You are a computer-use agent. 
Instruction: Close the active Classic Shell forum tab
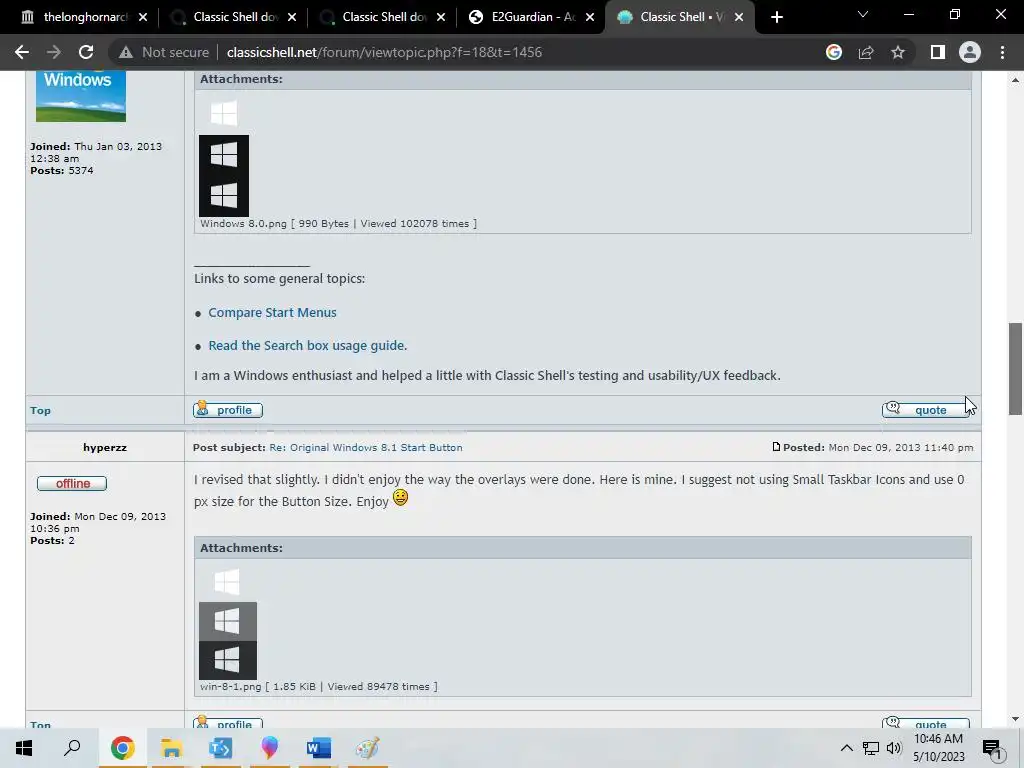pos(739,17)
